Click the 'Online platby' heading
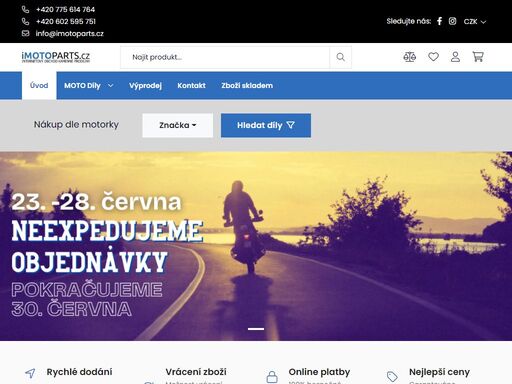The height and width of the screenshot is (384, 512). click(319, 372)
